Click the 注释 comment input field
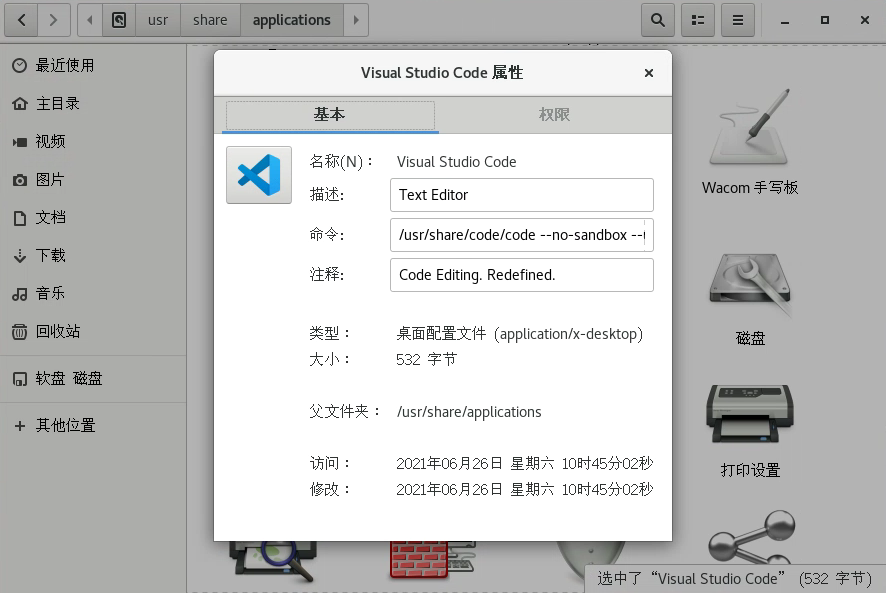Screen dimensions: 886x593 click(522, 275)
